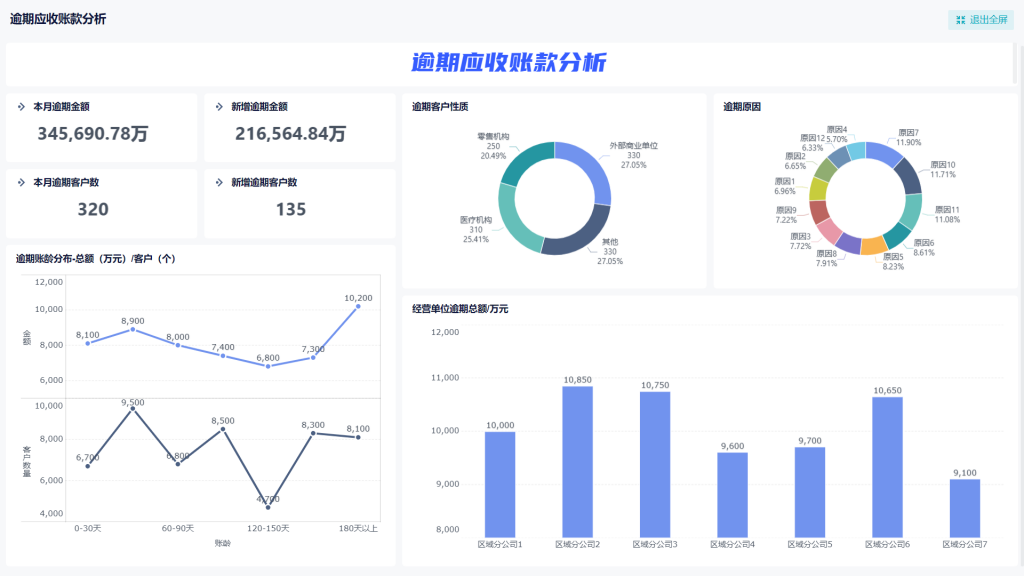Click the arrow icon beside 本月逾期客户数

coord(21,182)
